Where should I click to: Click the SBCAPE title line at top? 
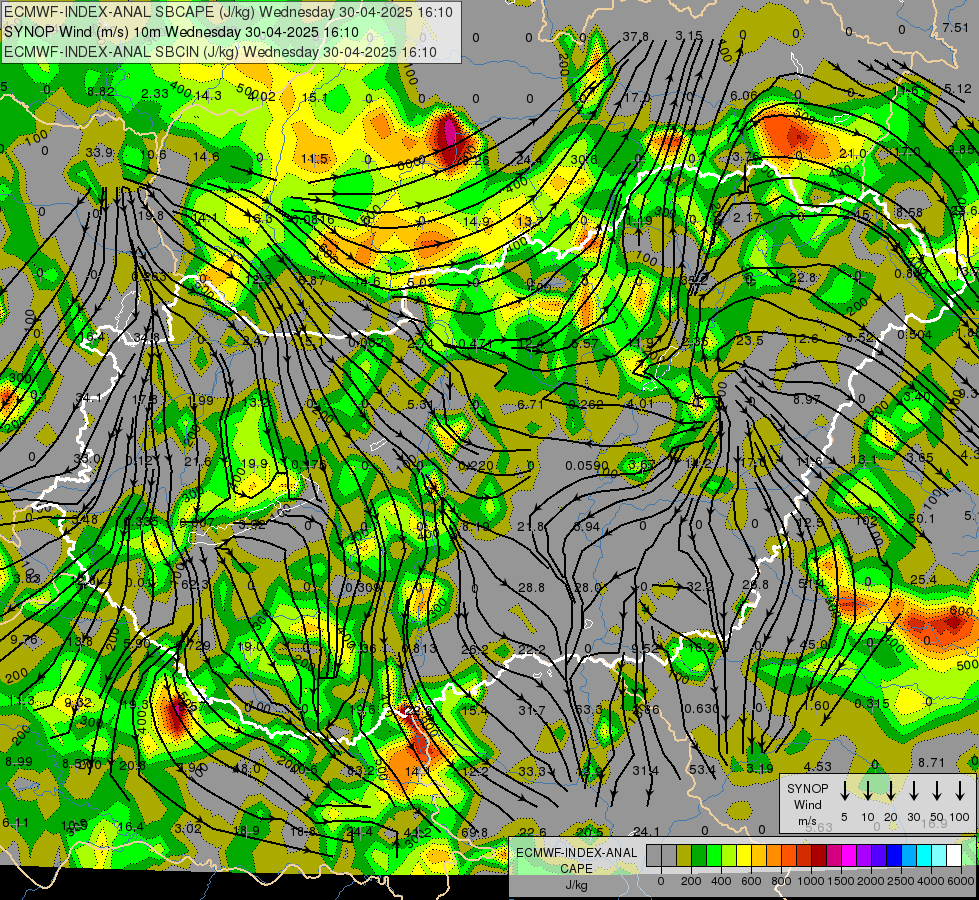[x=228, y=12]
